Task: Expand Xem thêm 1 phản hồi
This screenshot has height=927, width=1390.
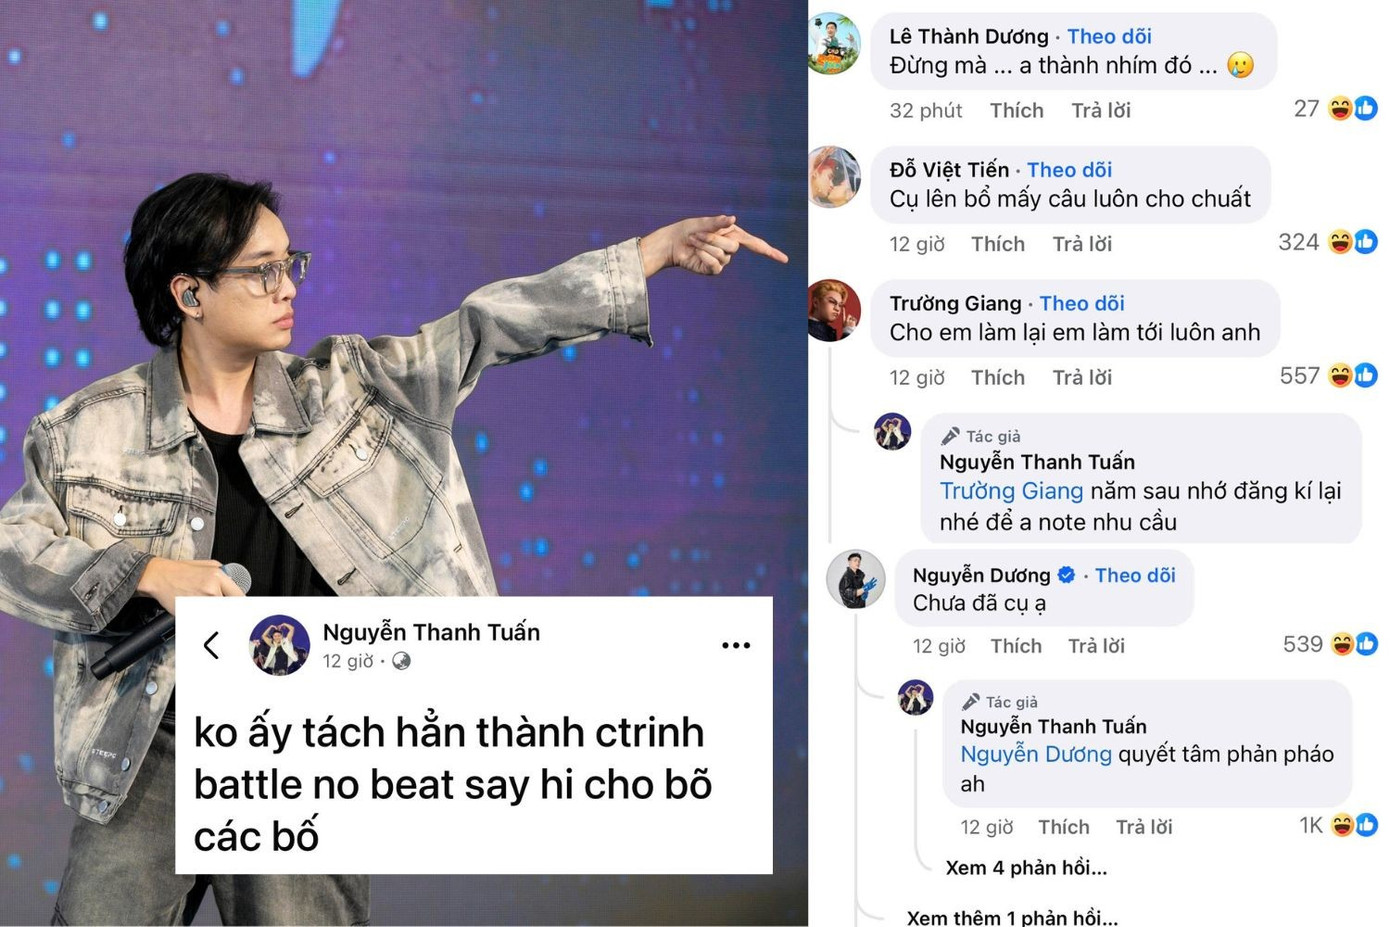Action: [1012, 917]
